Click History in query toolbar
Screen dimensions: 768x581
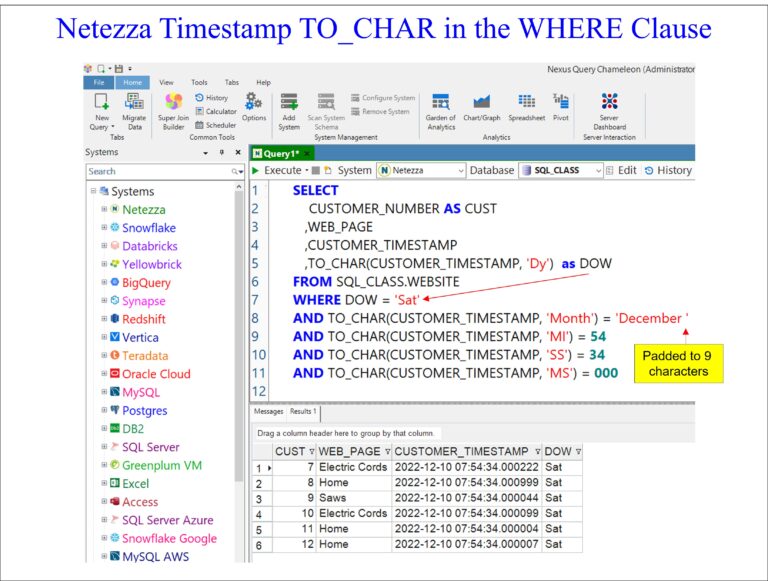coord(669,170)
